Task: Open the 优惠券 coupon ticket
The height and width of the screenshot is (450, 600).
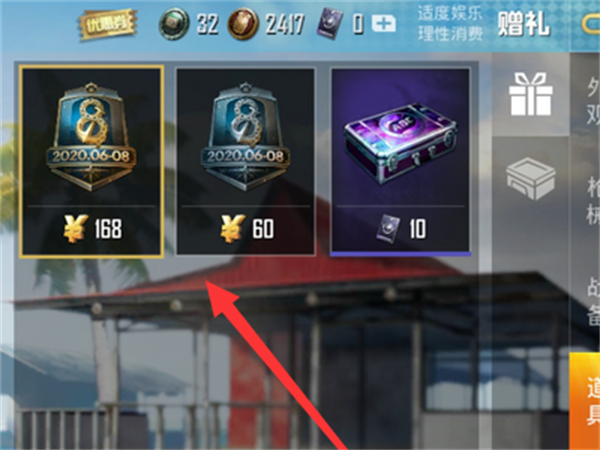Action: tap(108, 25)
